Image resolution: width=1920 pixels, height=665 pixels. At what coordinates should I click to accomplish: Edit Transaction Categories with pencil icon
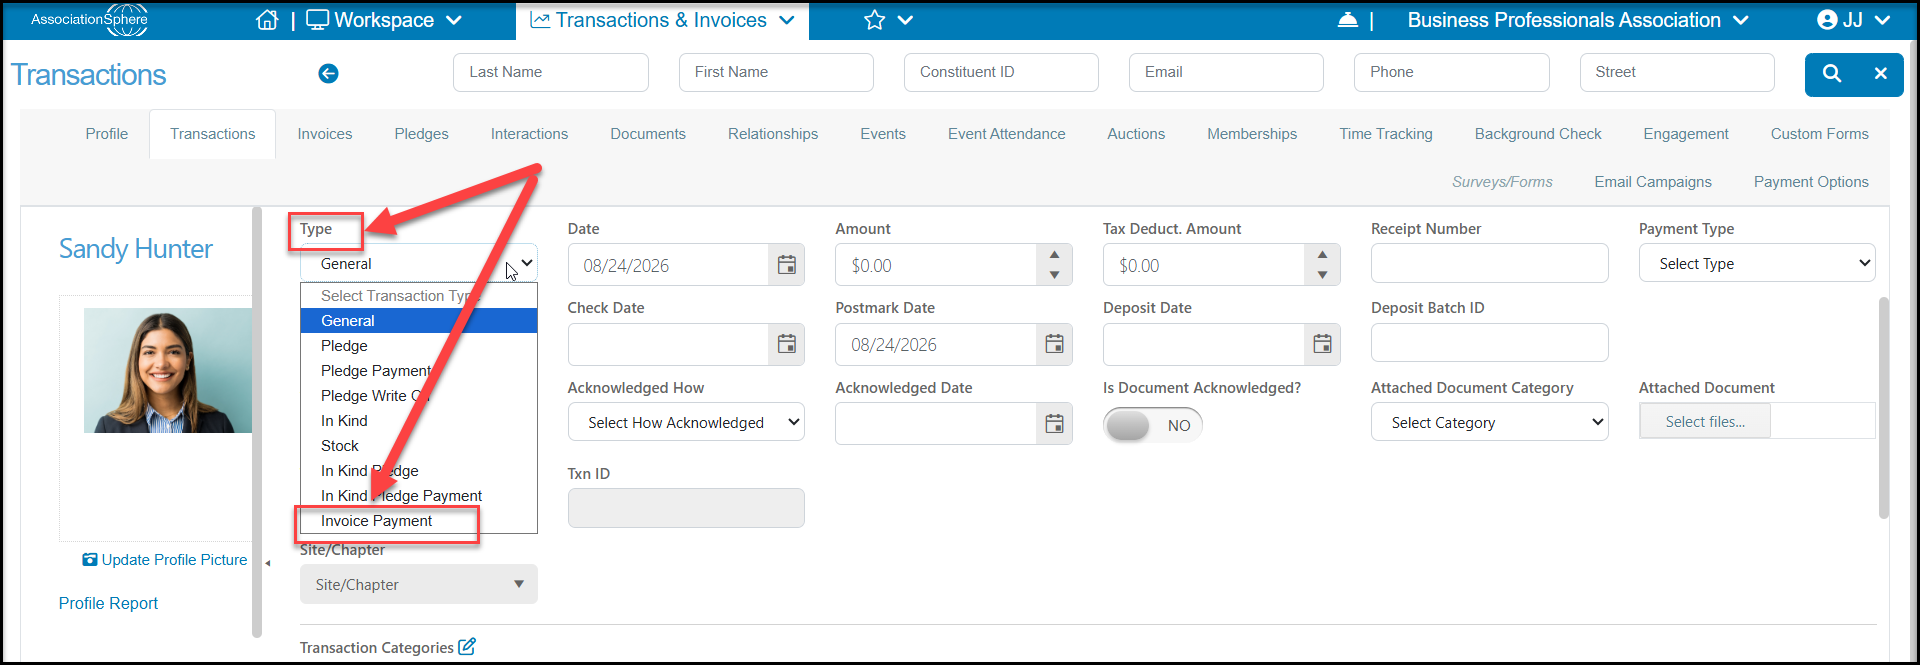pyautogui.click(x=467, y=647)
